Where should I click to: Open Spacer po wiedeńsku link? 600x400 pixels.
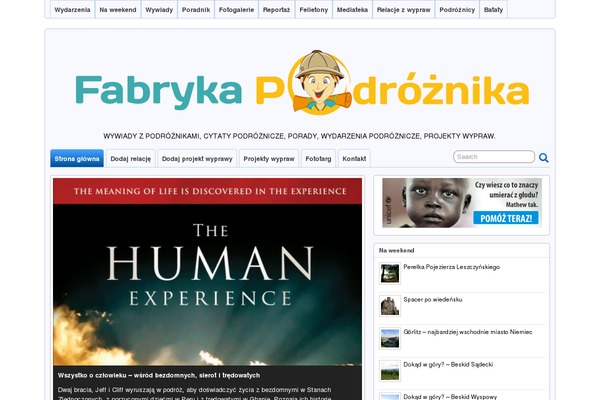pyautogui.click(x=433, y=299)
